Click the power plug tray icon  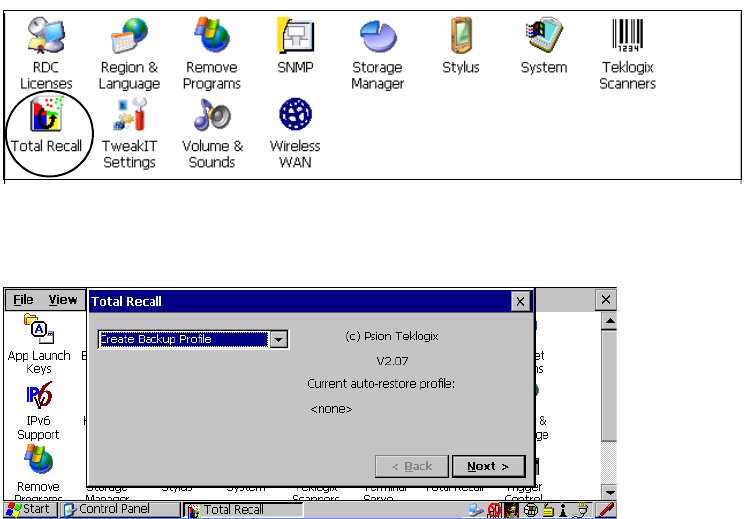coord(582,510)
